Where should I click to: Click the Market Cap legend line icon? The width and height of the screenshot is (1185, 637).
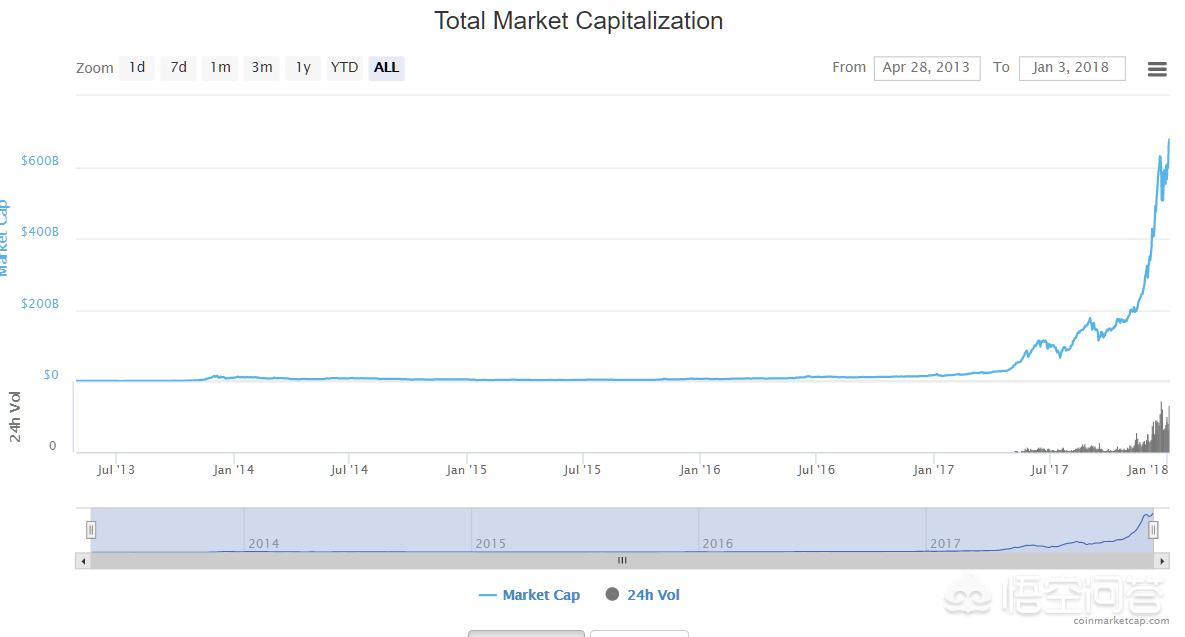point(488,595)
